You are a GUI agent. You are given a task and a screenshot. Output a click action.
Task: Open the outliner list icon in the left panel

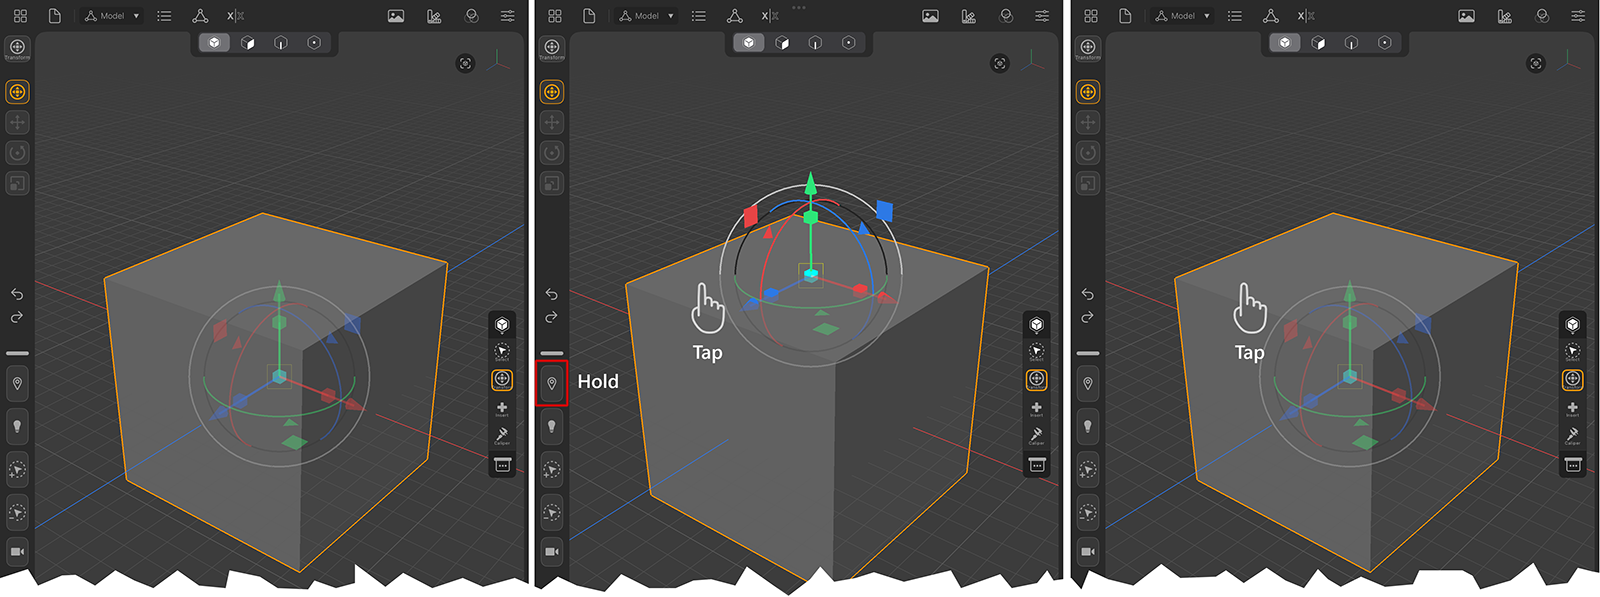pyautogui.click(x=164, y=16)
